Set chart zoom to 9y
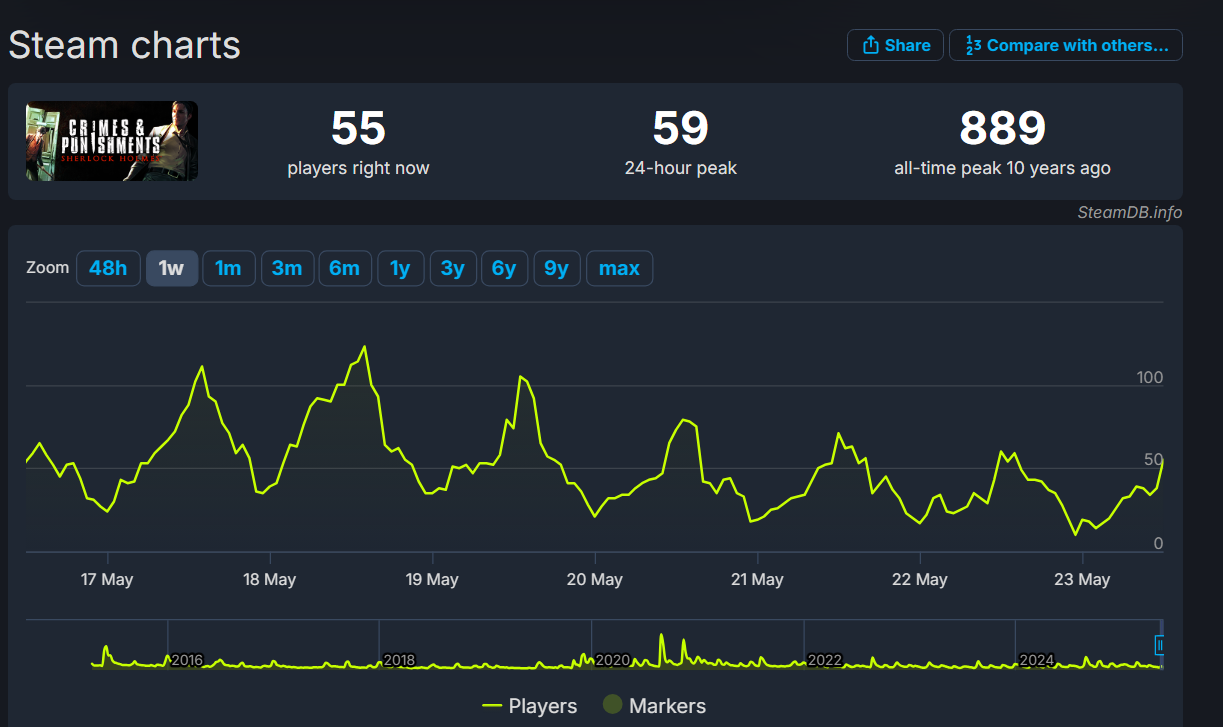 pos(557,268)
